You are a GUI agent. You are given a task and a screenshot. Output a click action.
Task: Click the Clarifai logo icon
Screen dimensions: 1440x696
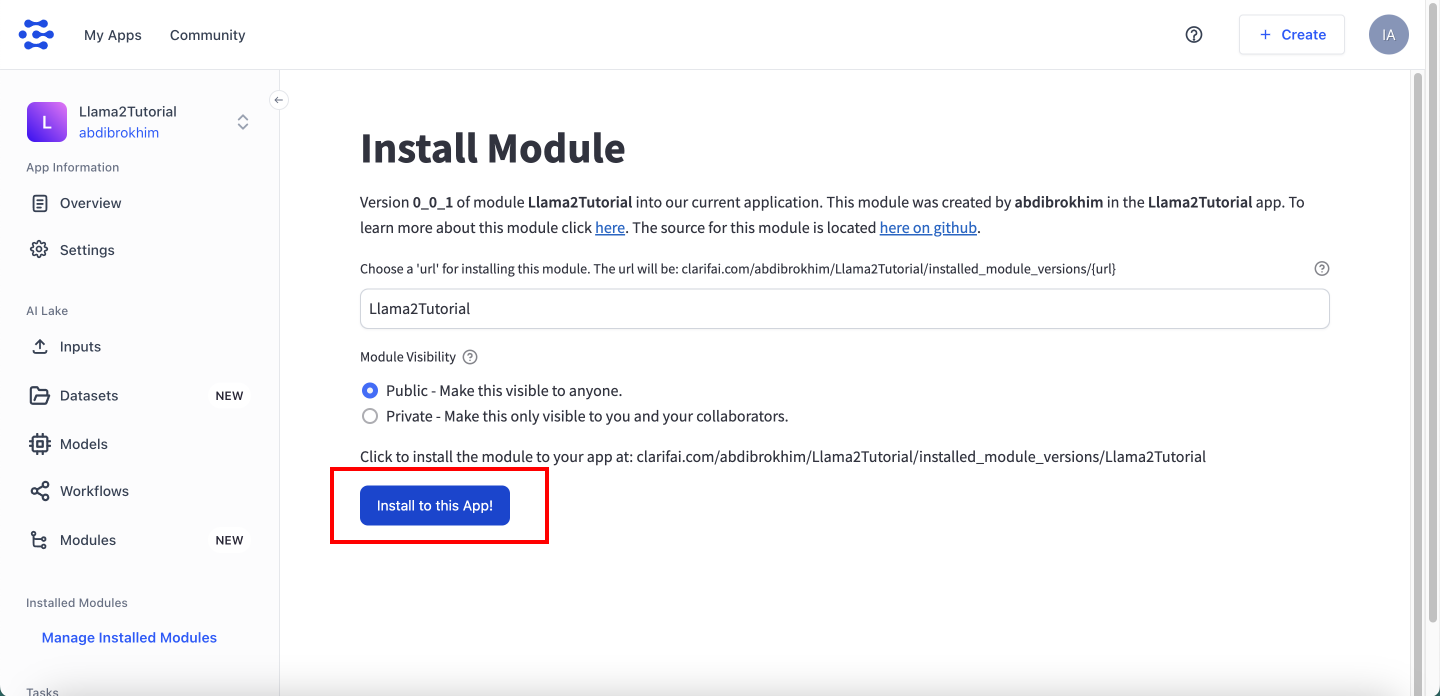[37, 34]
